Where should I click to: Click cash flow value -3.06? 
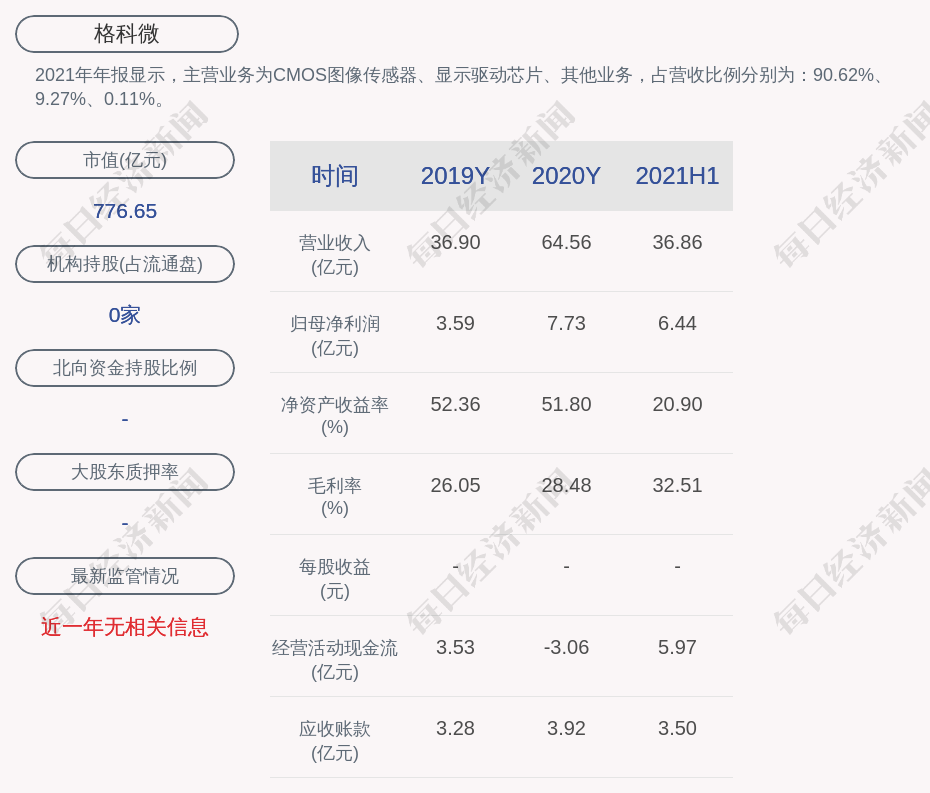566,647
